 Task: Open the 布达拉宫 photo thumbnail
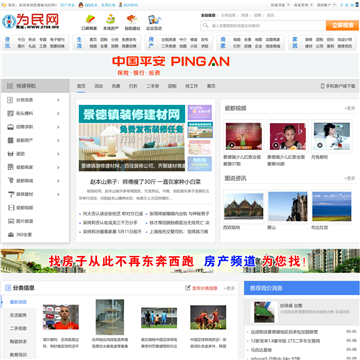tap(332, 207)
